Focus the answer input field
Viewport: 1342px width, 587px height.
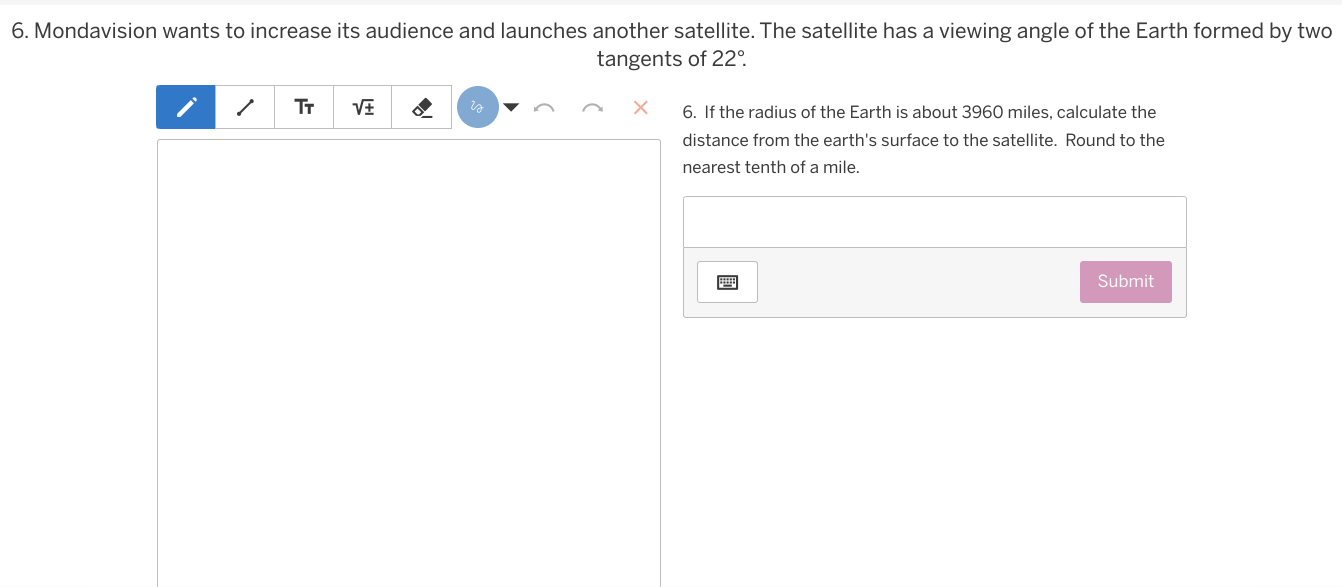click(x=935, y=222)
